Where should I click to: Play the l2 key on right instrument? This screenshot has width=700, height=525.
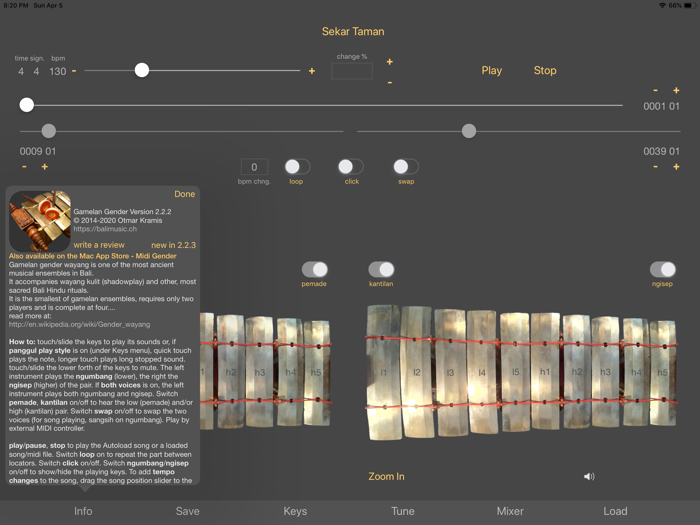point(417,372)
